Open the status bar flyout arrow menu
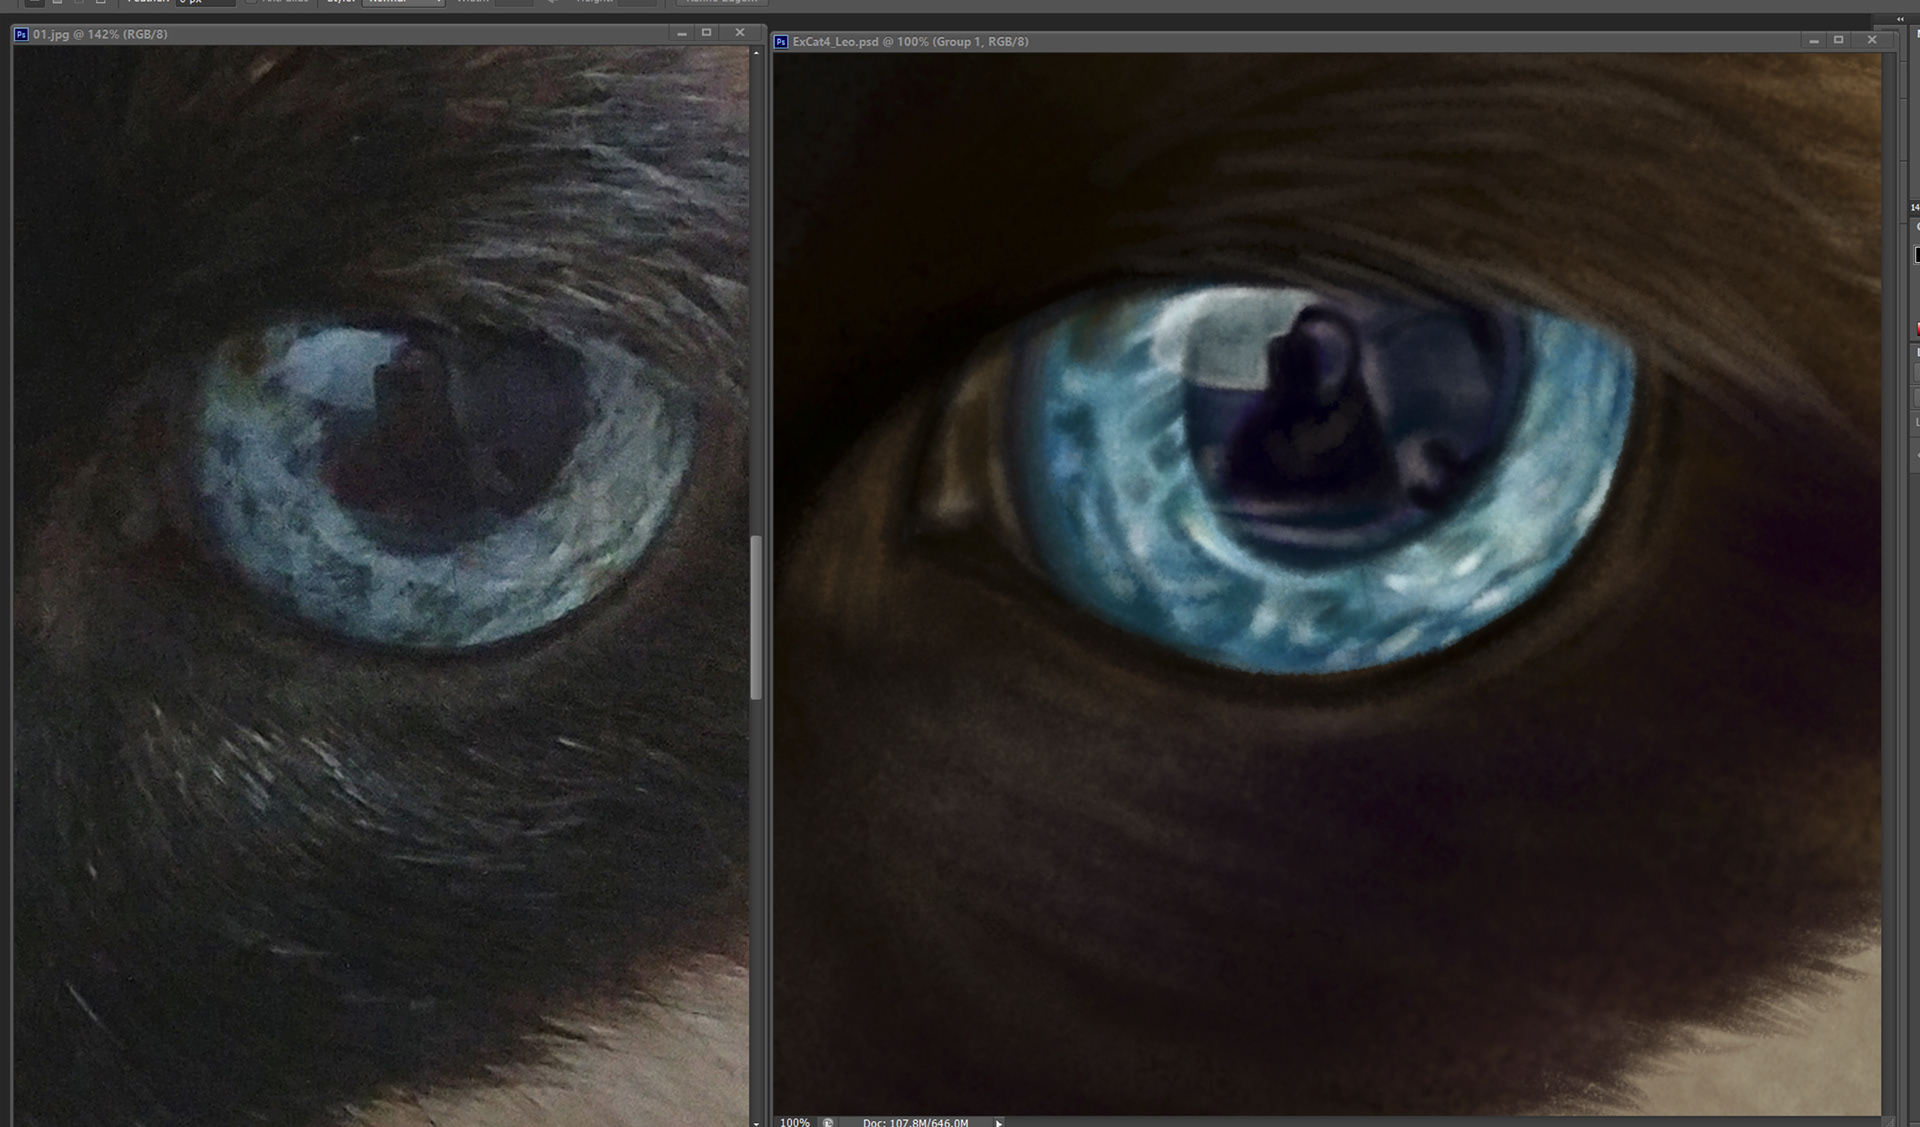The image size is (1920, 1127). click(998, 1122)
